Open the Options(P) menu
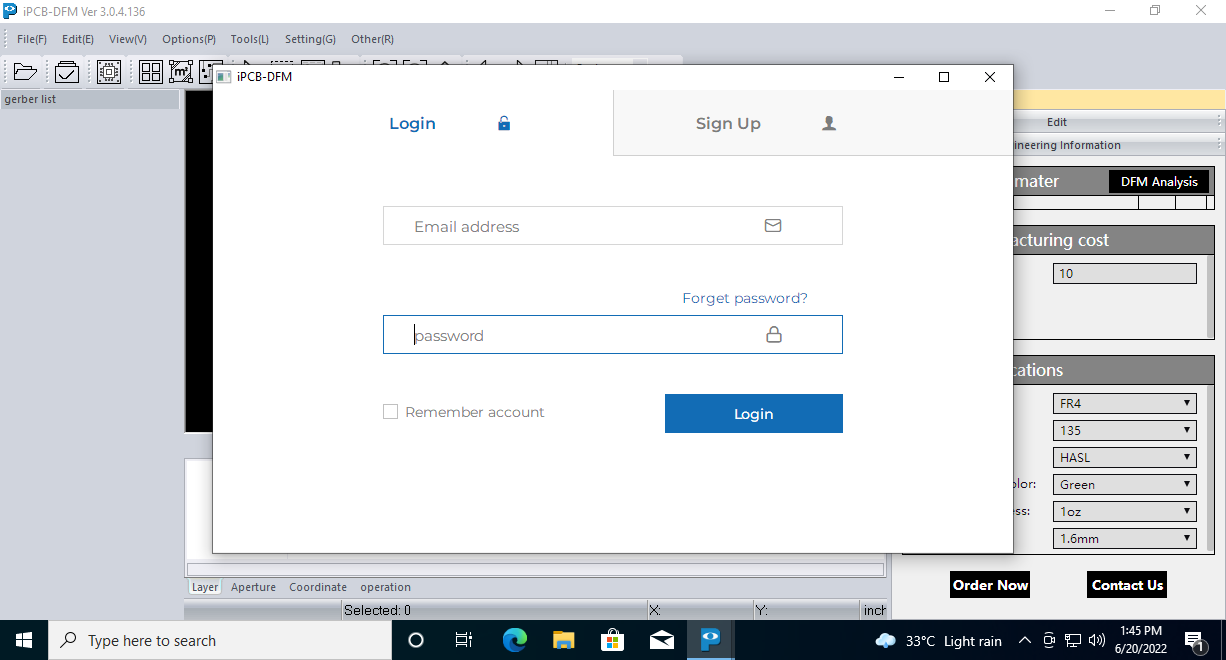The height and width of the screenshot is (660, 1226). [189, 39]
